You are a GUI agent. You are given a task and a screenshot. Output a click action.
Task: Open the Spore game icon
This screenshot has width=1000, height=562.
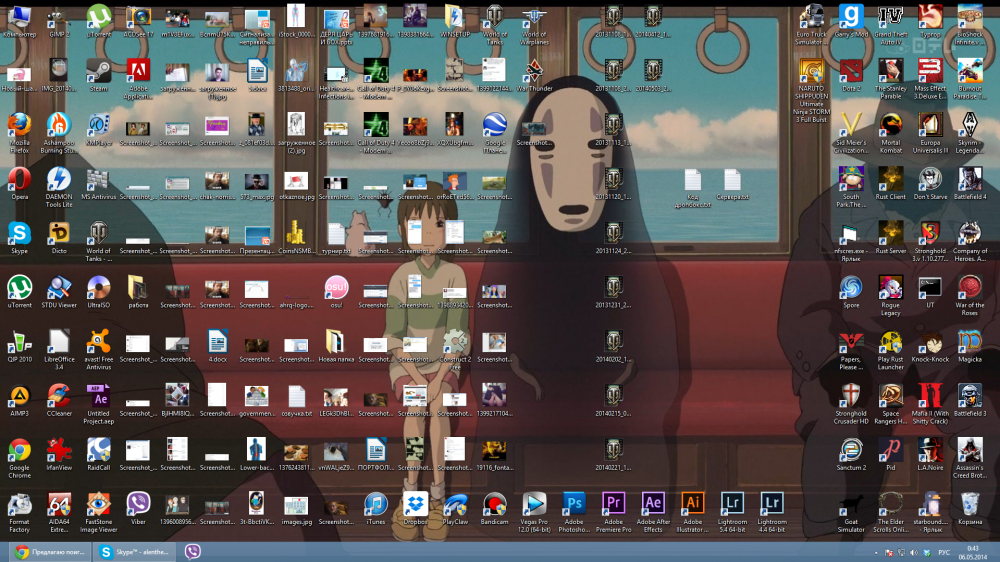[x=851, y=293]
